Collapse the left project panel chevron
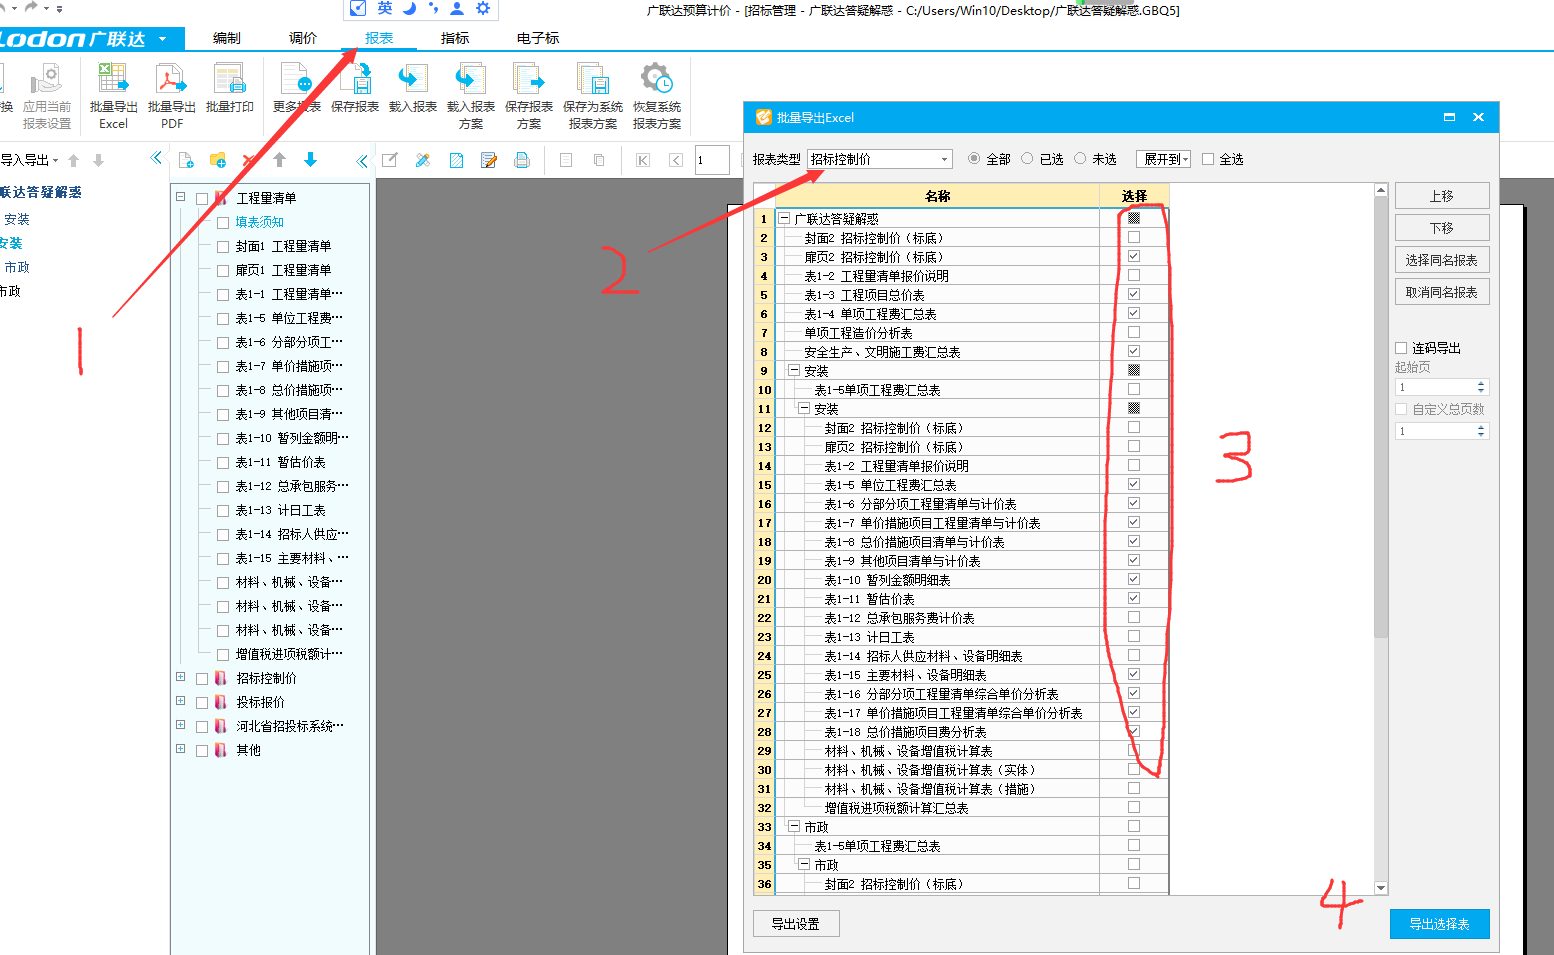1554x955 pixels. tap(156, 158)
